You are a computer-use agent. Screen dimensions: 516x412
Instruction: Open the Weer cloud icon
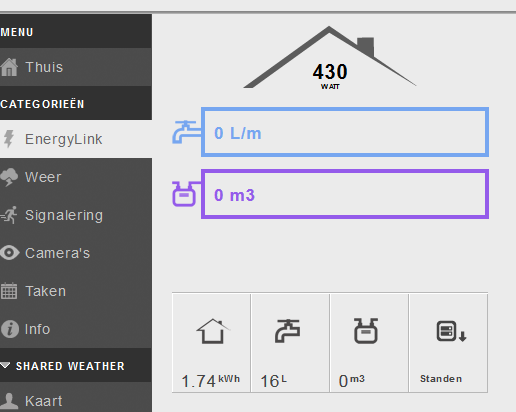coord(9,177)
